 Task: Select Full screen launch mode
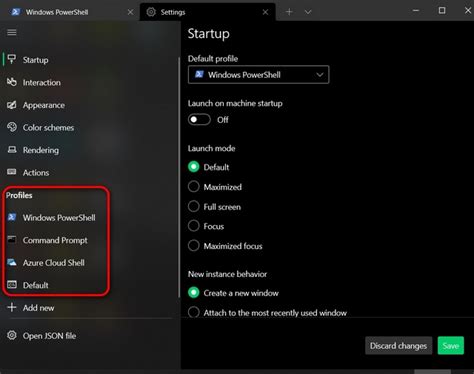pyautogui.click(x=194, y=206)
